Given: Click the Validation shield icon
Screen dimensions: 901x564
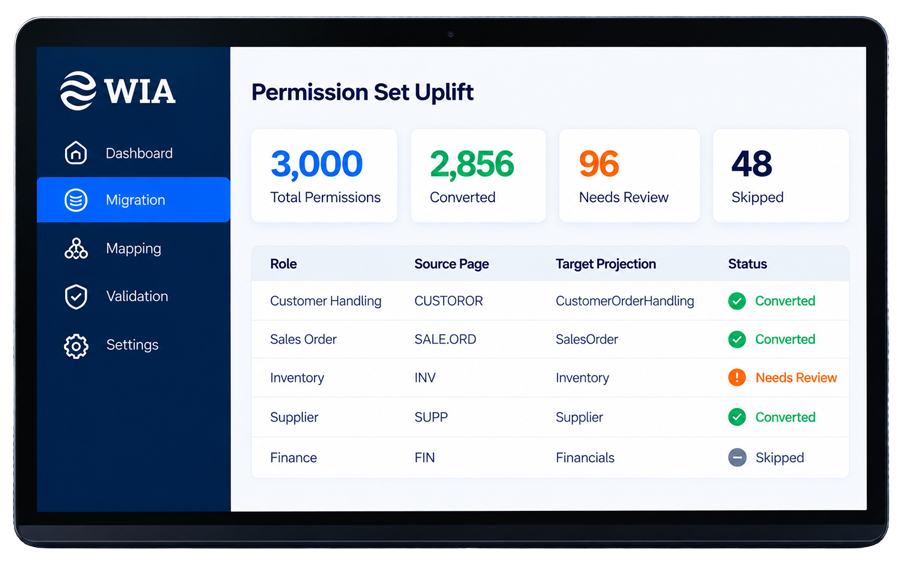Looking at the screenshot, I should coord(76,296).
